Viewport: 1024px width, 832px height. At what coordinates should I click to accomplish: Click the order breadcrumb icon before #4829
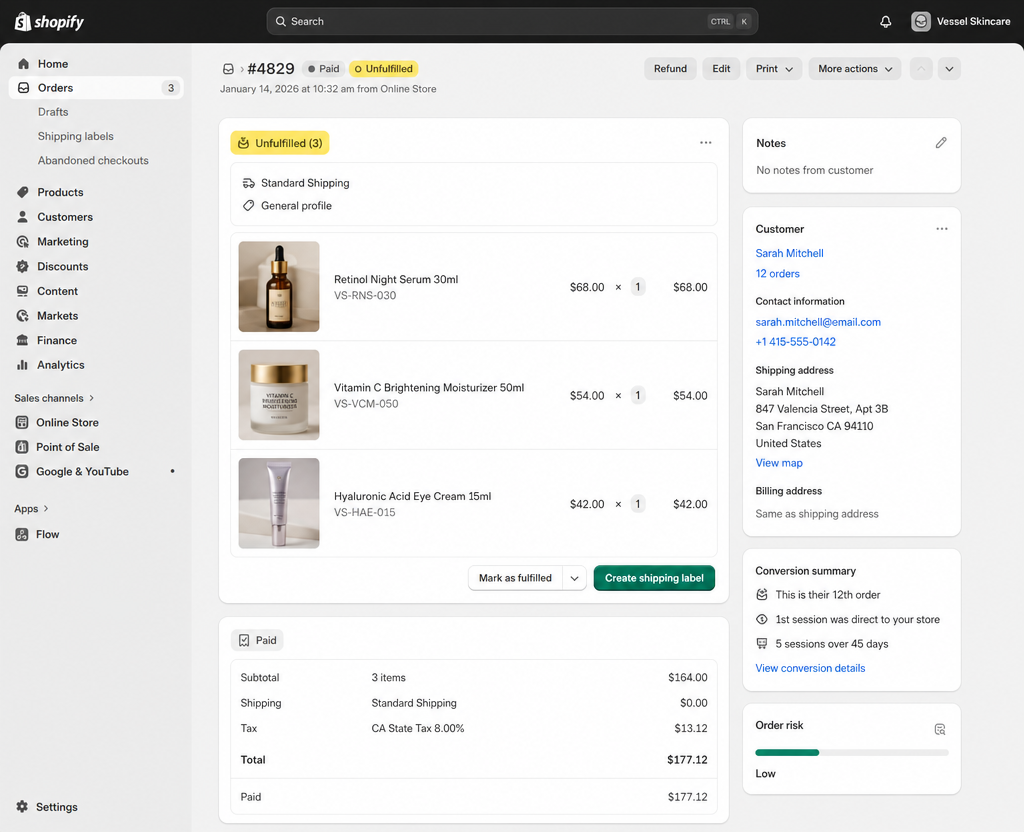(228, 69)
